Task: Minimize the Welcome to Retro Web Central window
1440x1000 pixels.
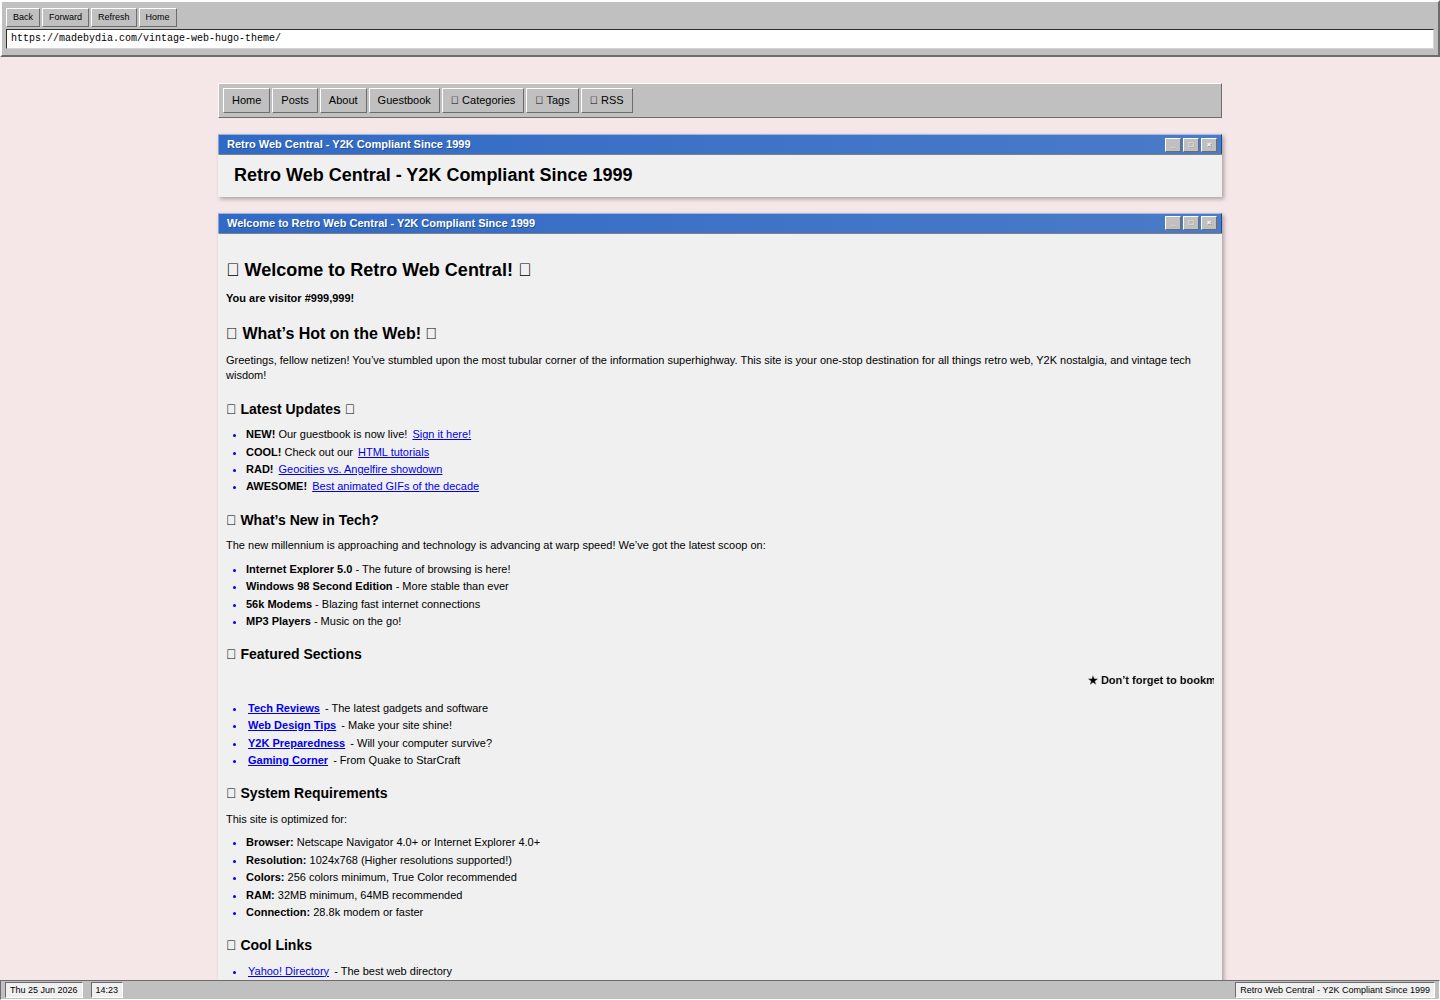Action: point(1173,223)
